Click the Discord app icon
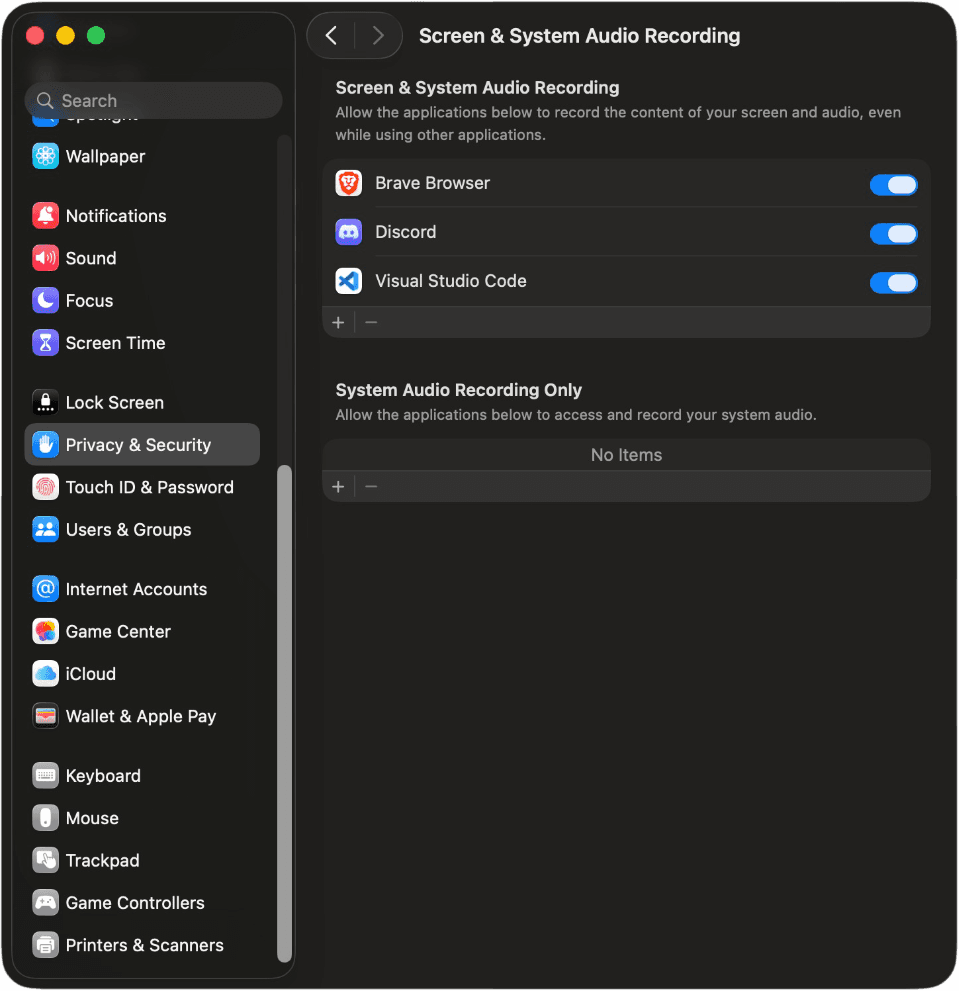The image size is (959, 991). click(x=348, y=232)
